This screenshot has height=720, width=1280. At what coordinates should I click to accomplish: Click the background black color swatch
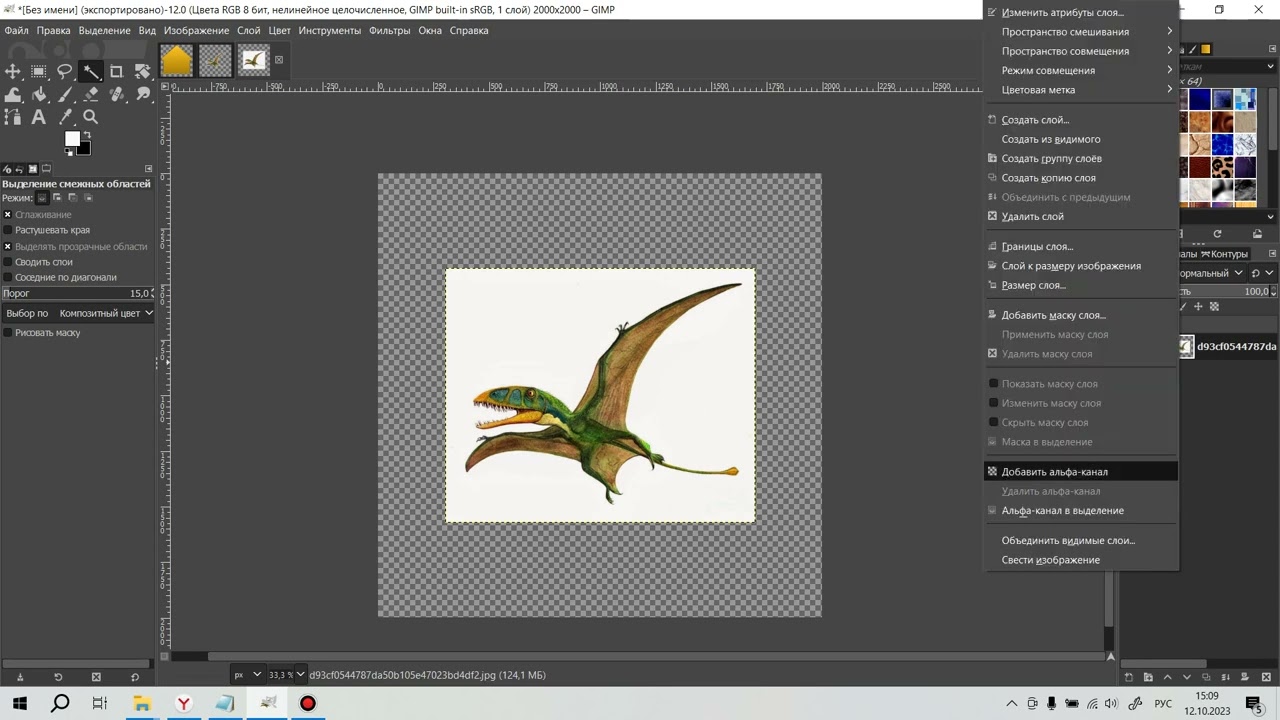(84, 150)
